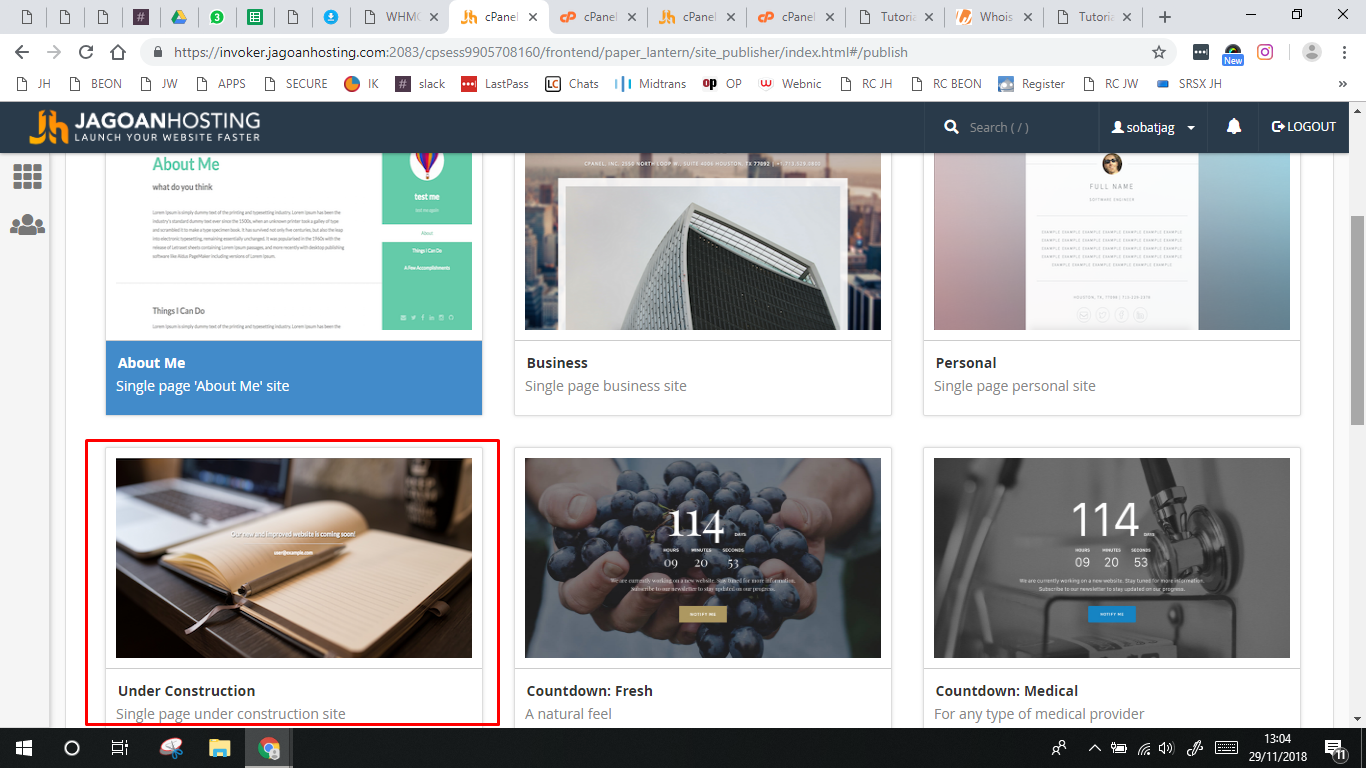1366x768 pixels.
Task: Open the Register bookmark
Action: pos(1031,84)
